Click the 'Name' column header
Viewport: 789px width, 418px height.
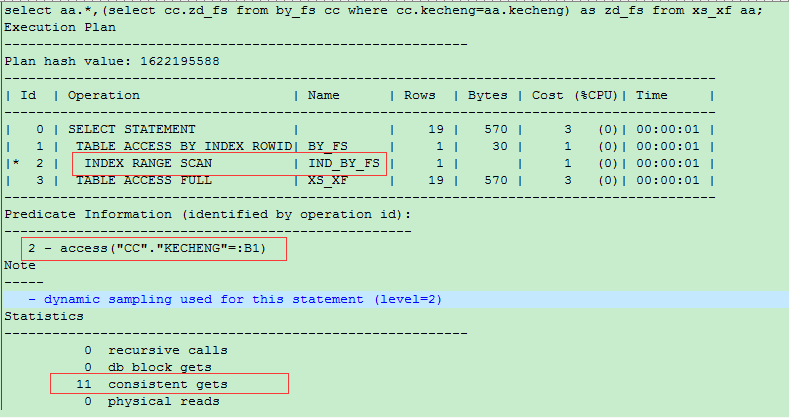324,95
